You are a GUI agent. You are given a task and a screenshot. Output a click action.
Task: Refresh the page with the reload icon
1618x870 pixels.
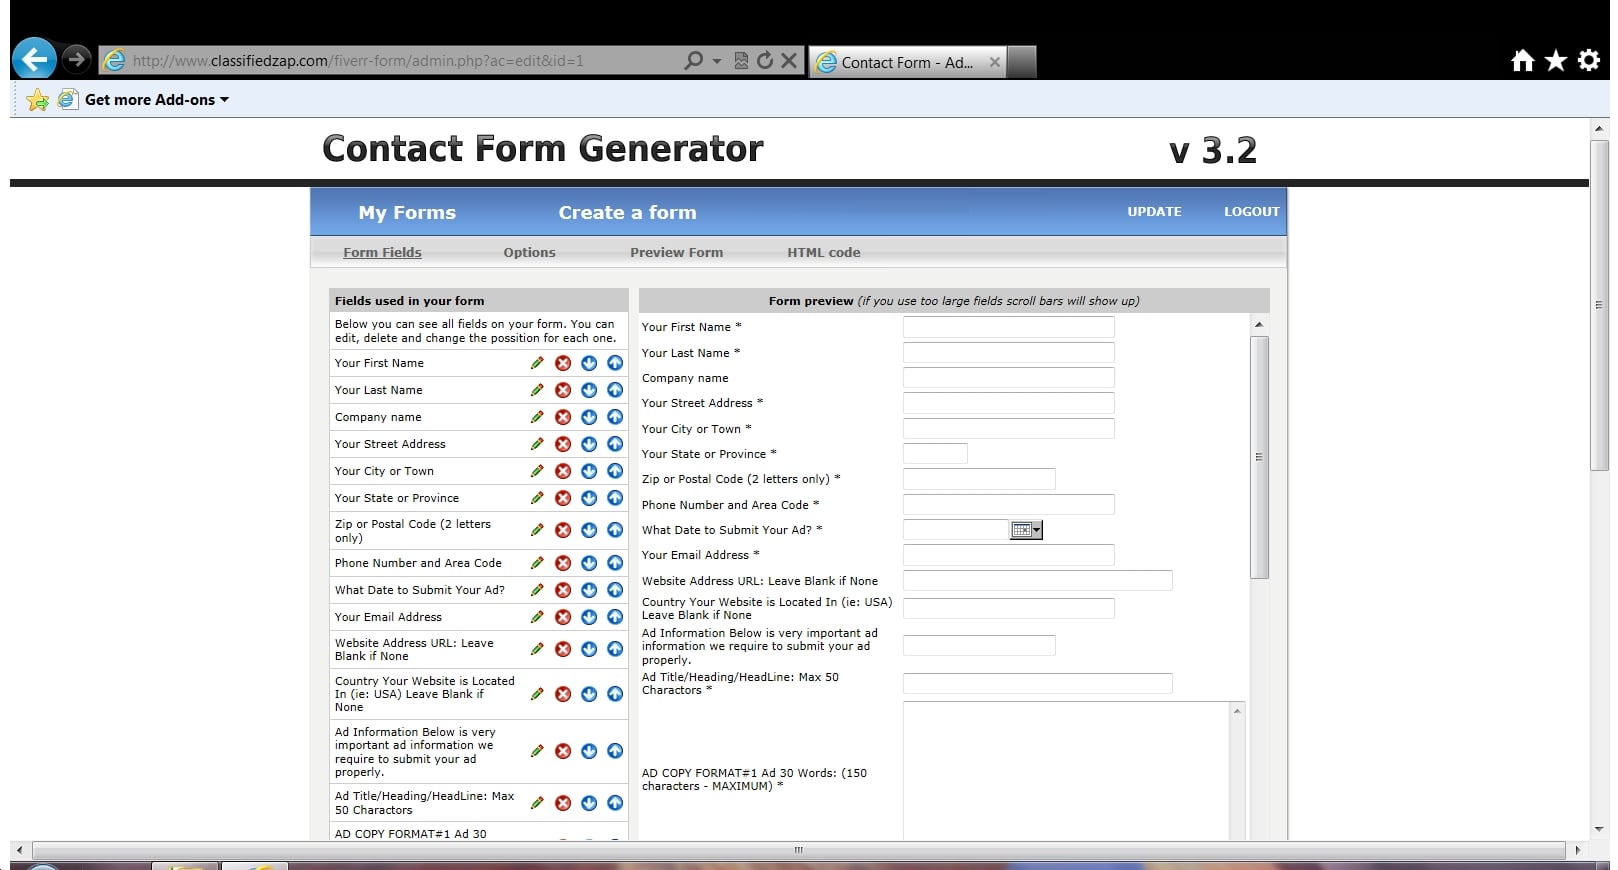[x=765, y=61]
